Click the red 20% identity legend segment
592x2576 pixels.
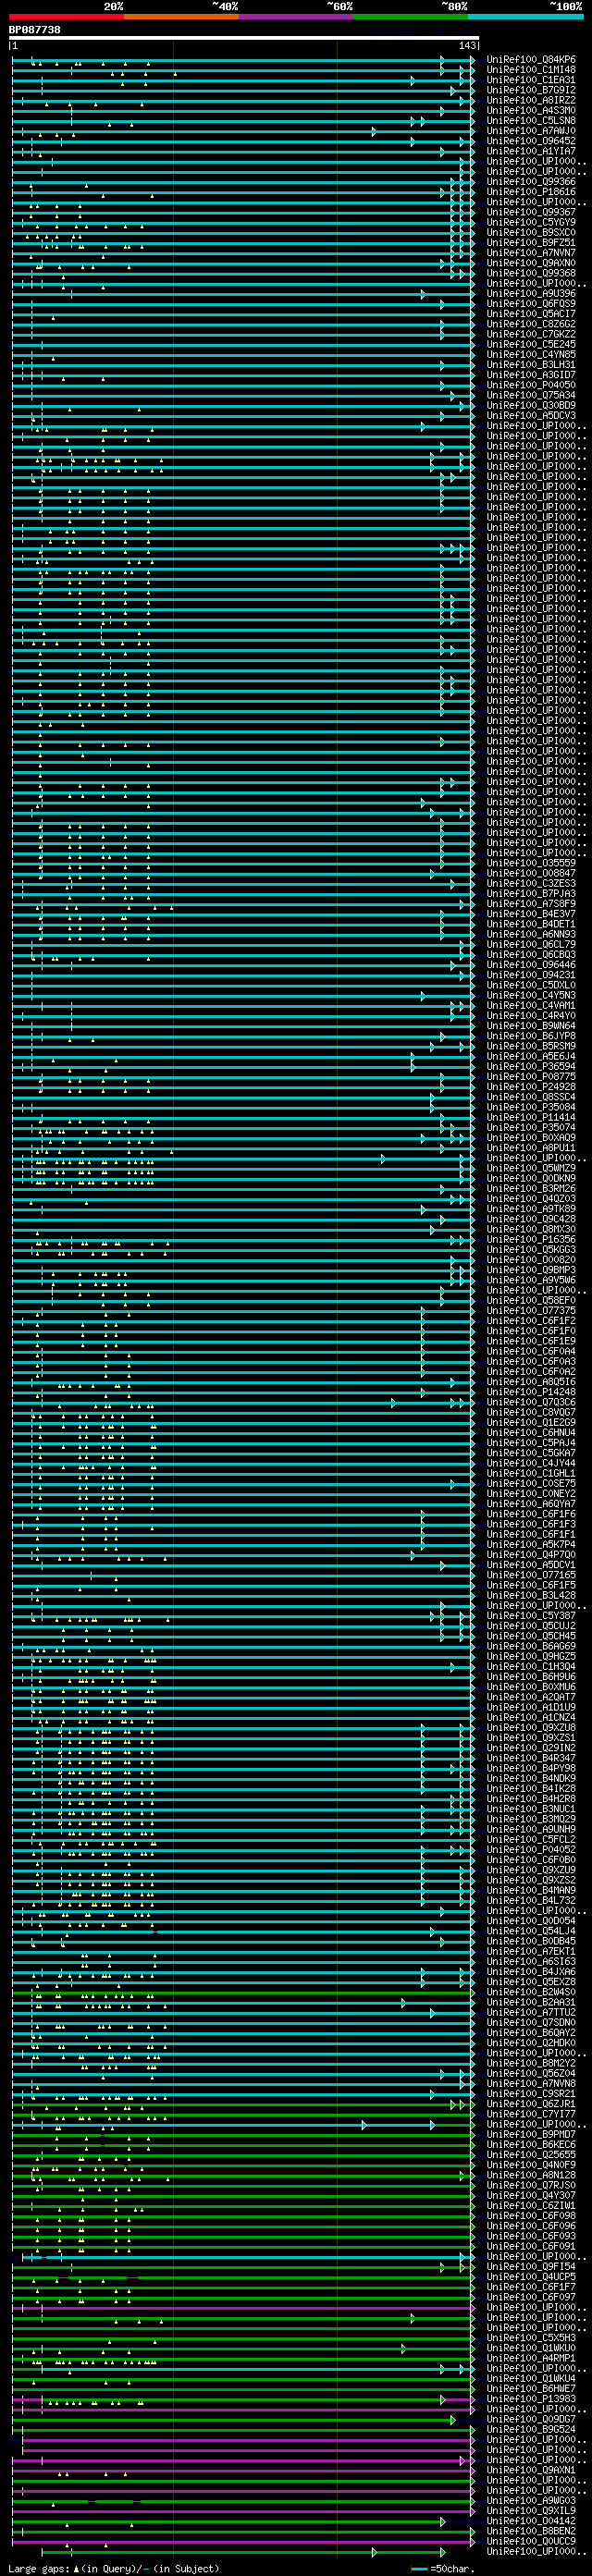pos(66,17)
